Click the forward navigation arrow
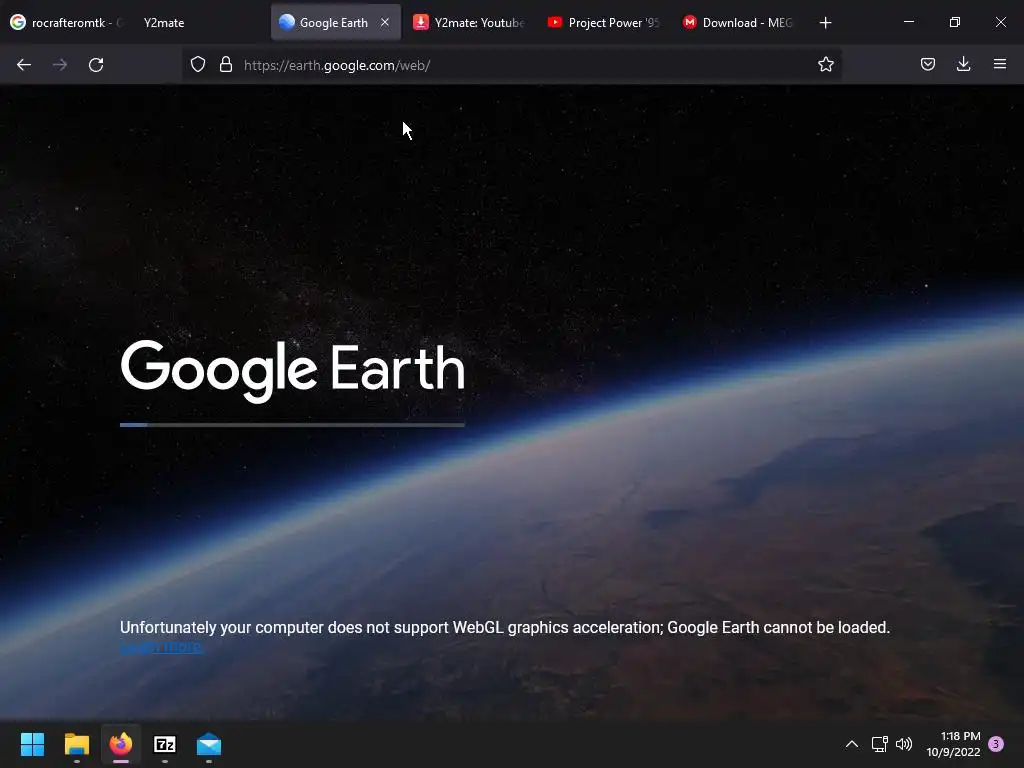This screenshot has width=1024, height=768. point(60,65)
